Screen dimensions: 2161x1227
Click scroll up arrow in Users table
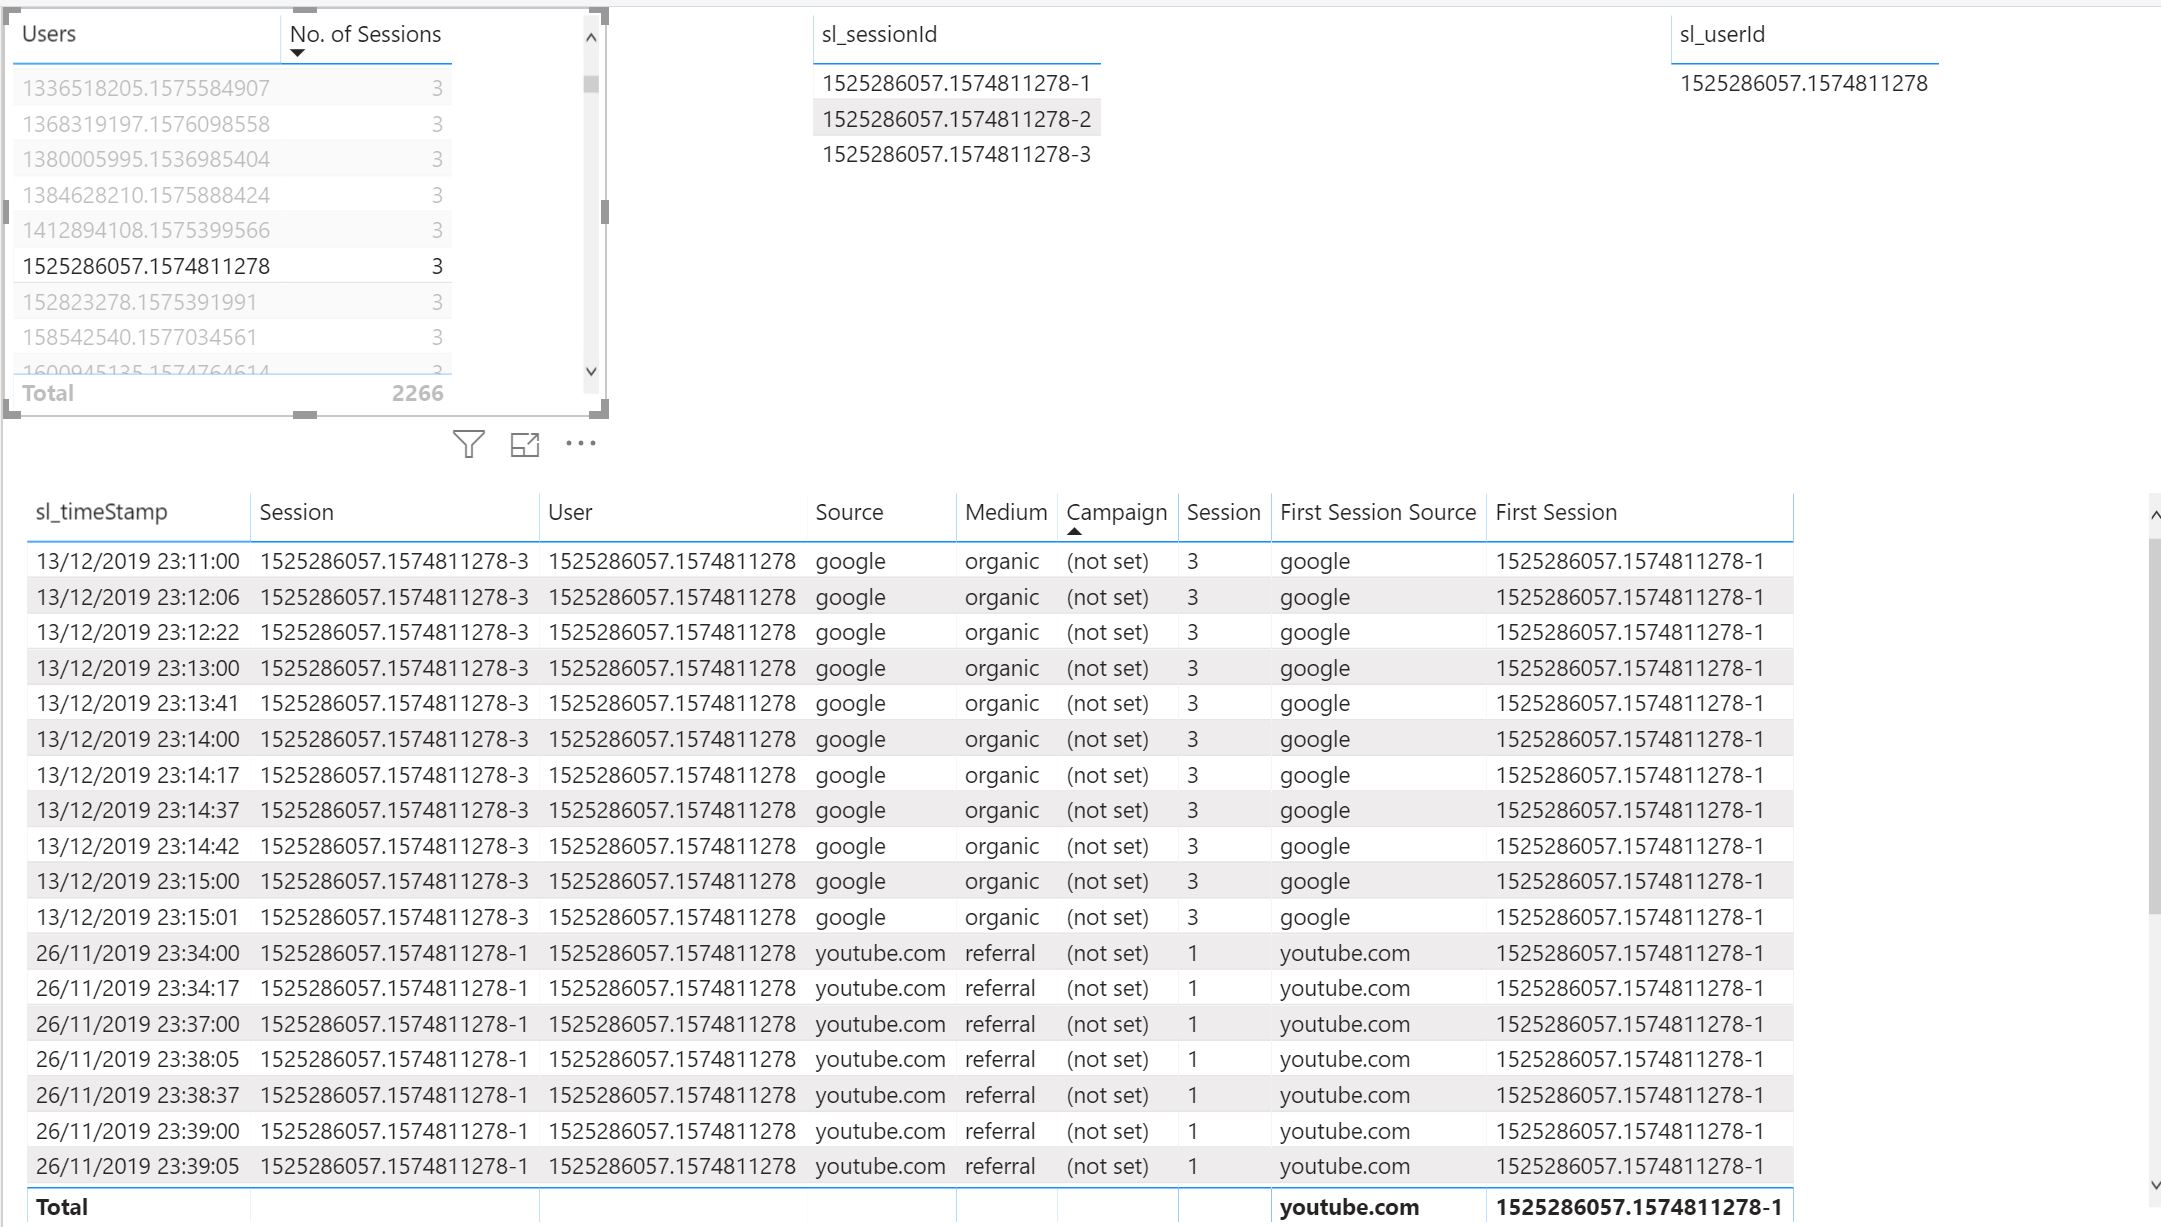(591, 38)
